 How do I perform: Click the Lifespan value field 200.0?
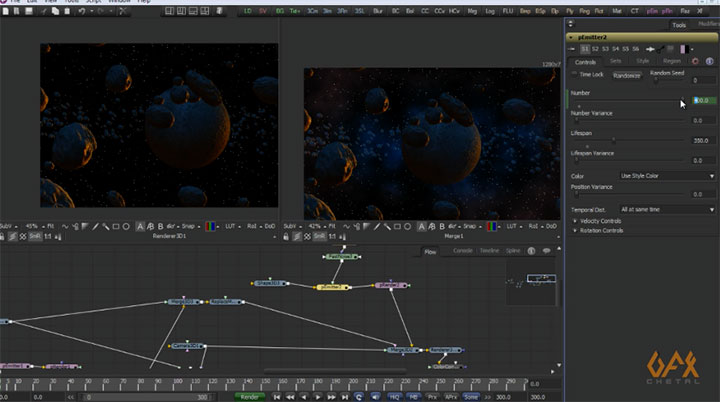703,141
